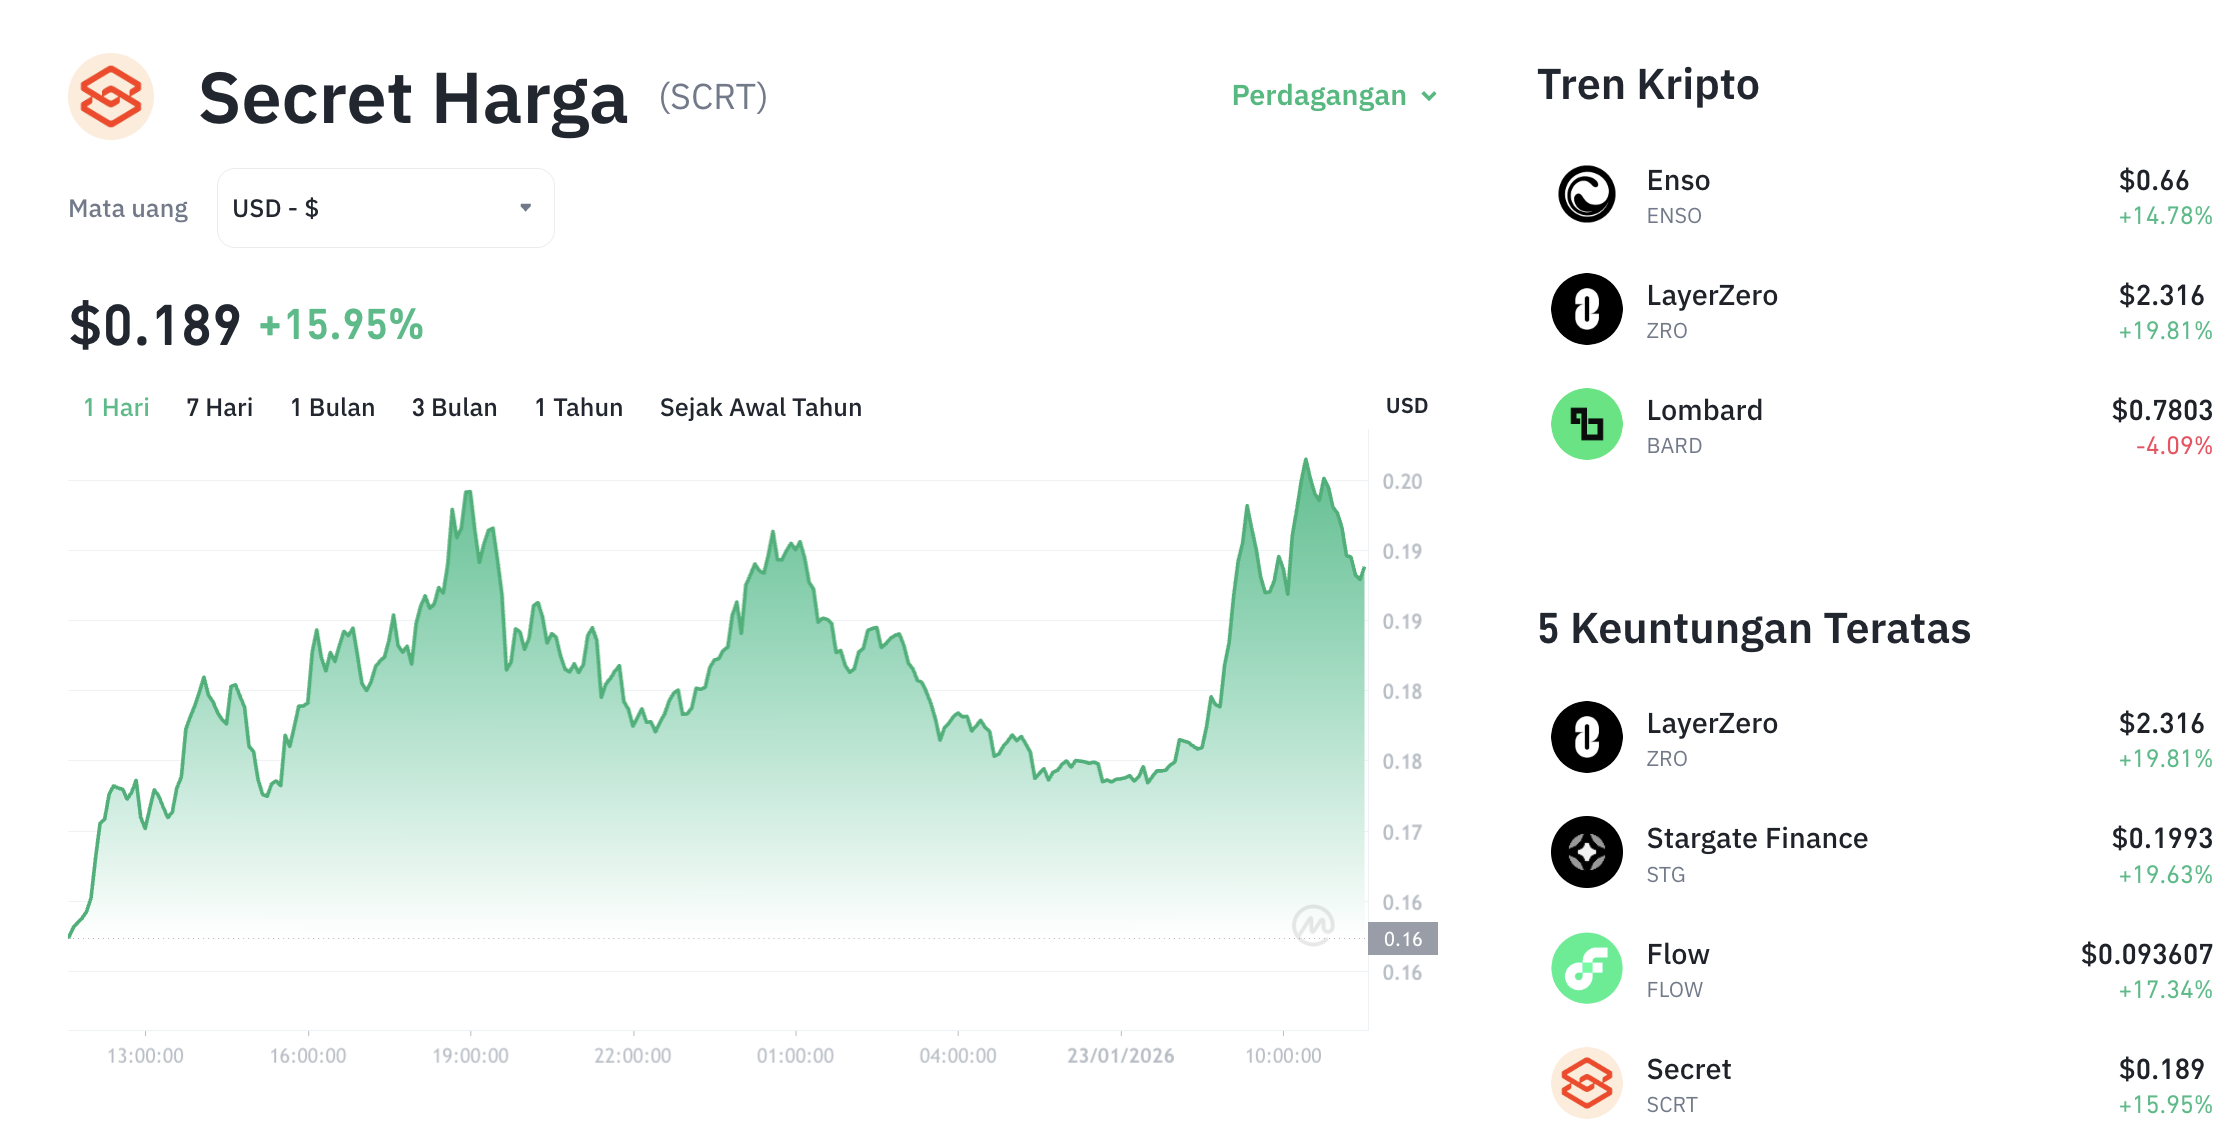
Task: Switch to the 7 Hari chart view
Action: click(x=219, y=407)
